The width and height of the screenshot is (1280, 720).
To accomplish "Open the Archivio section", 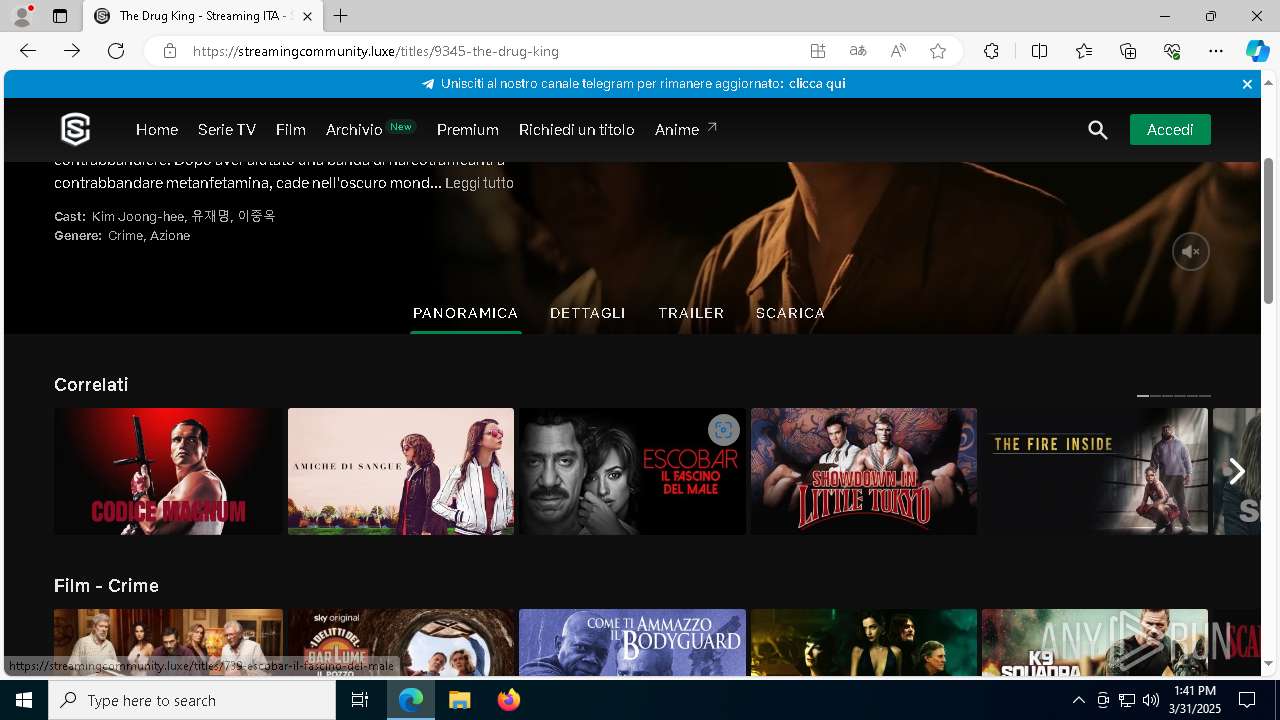I will click(354, 130).
